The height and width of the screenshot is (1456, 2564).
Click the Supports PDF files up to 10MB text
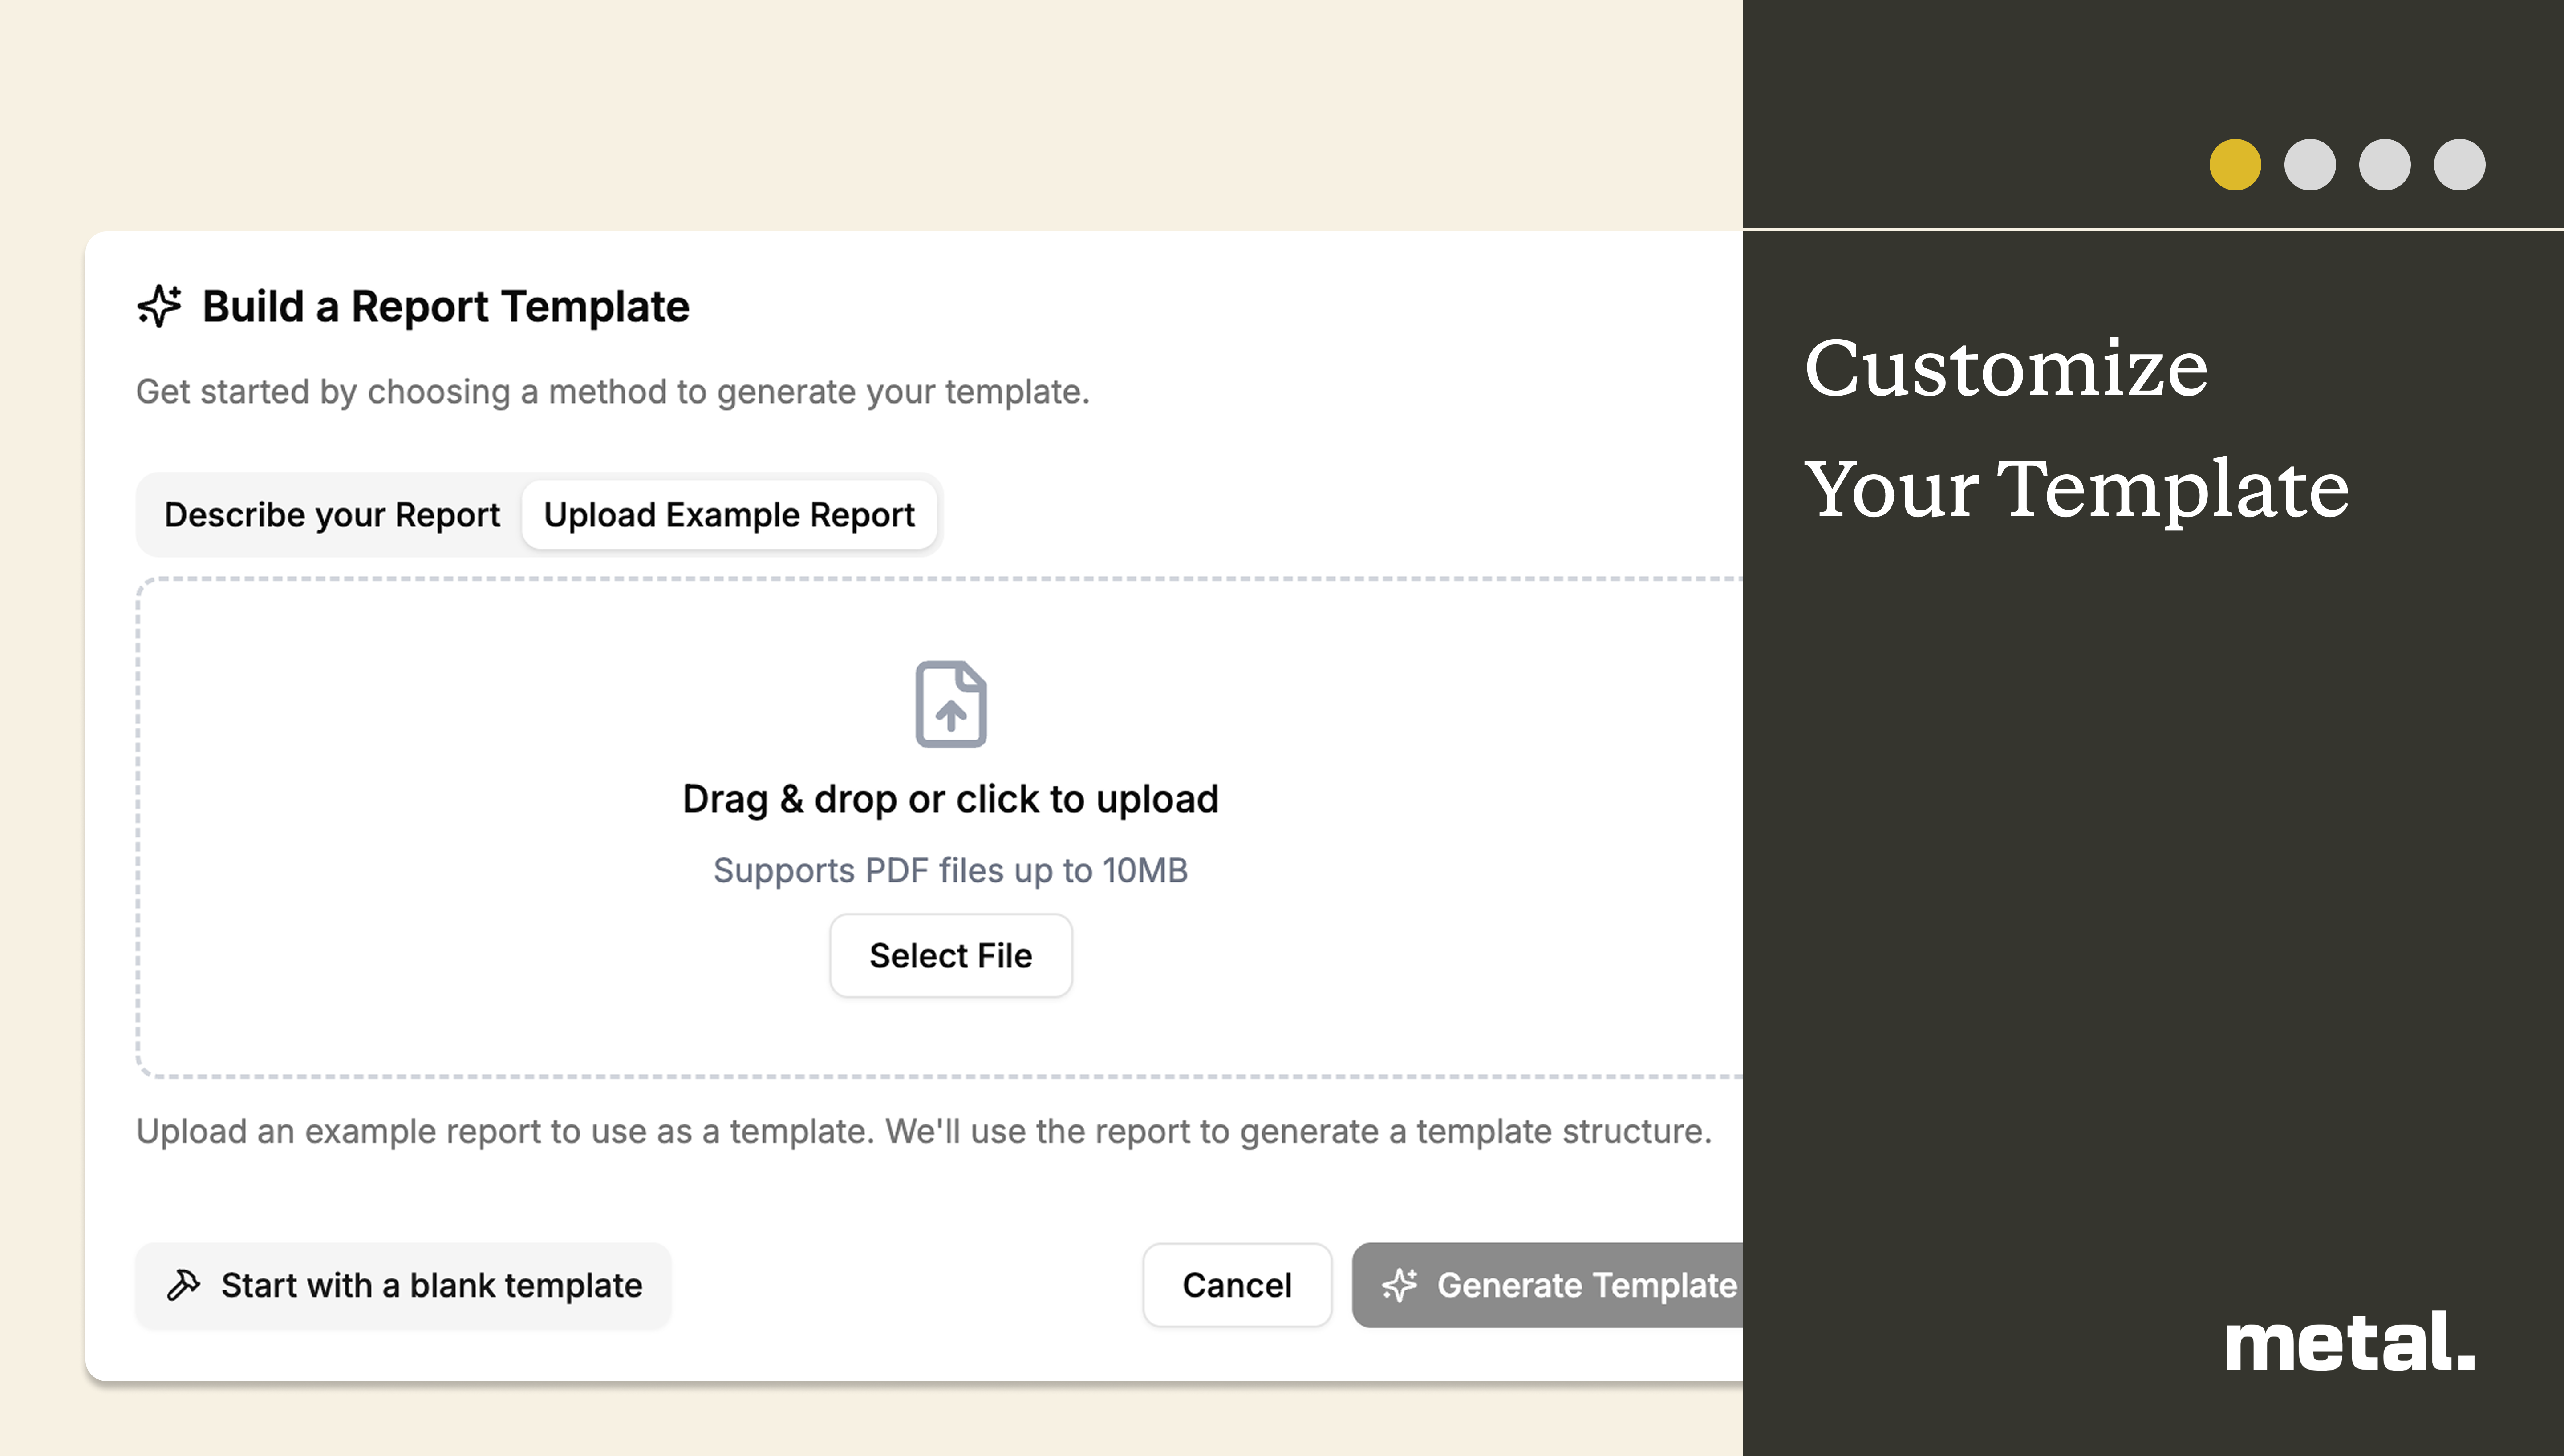click(950, 870)
